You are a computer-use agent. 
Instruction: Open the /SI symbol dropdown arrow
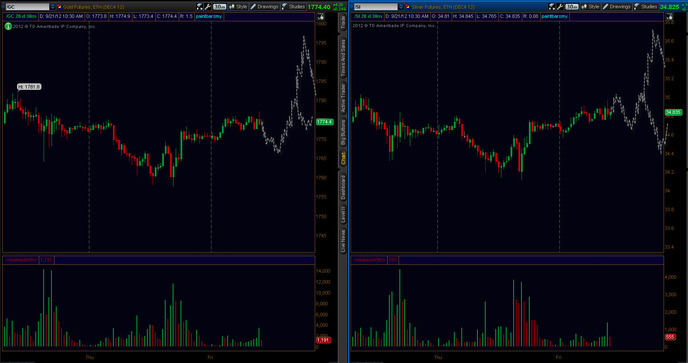(x=401, y=7)
